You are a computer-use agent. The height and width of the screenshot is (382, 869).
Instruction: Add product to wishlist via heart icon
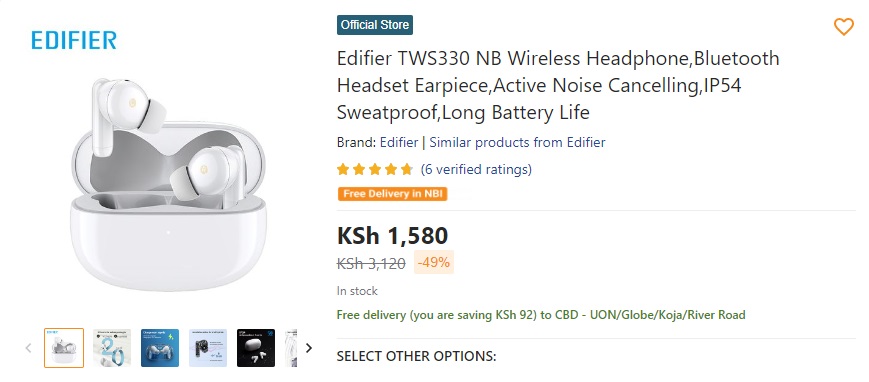pos(844,27)
